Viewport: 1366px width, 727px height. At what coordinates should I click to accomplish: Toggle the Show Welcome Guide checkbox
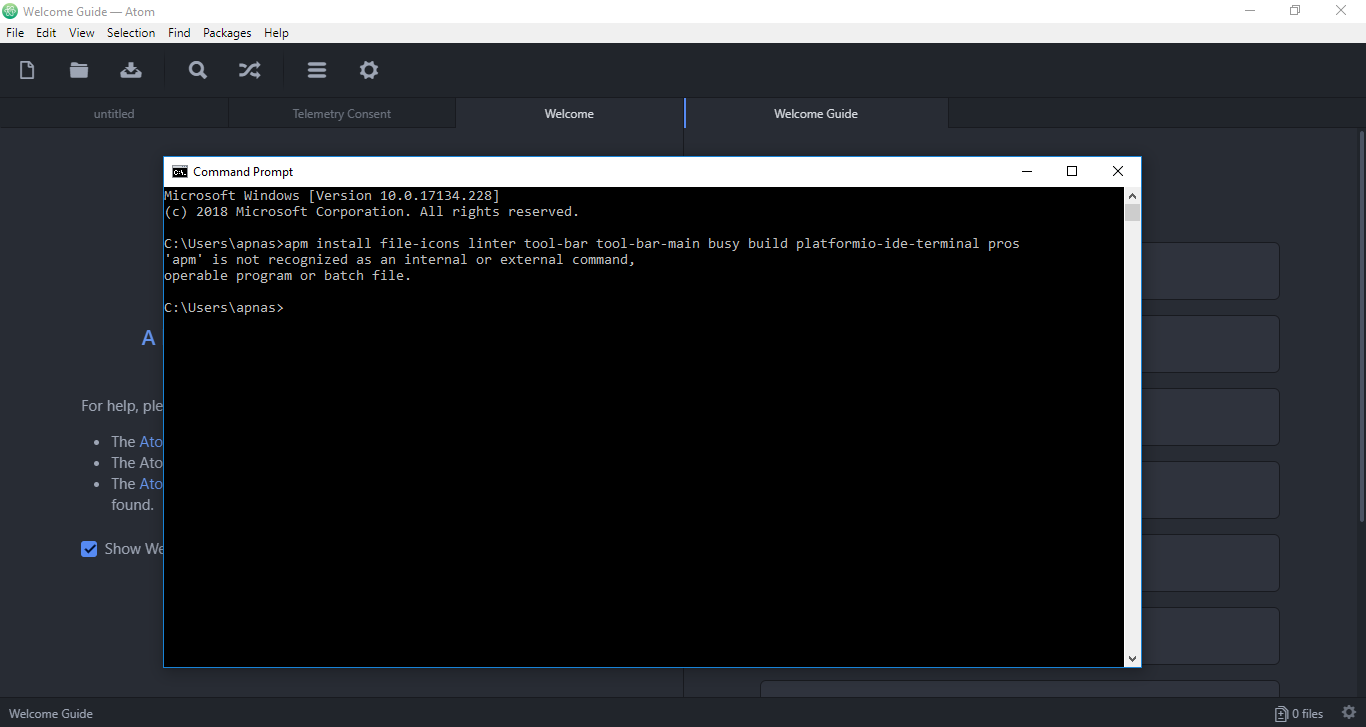point(89,549)
